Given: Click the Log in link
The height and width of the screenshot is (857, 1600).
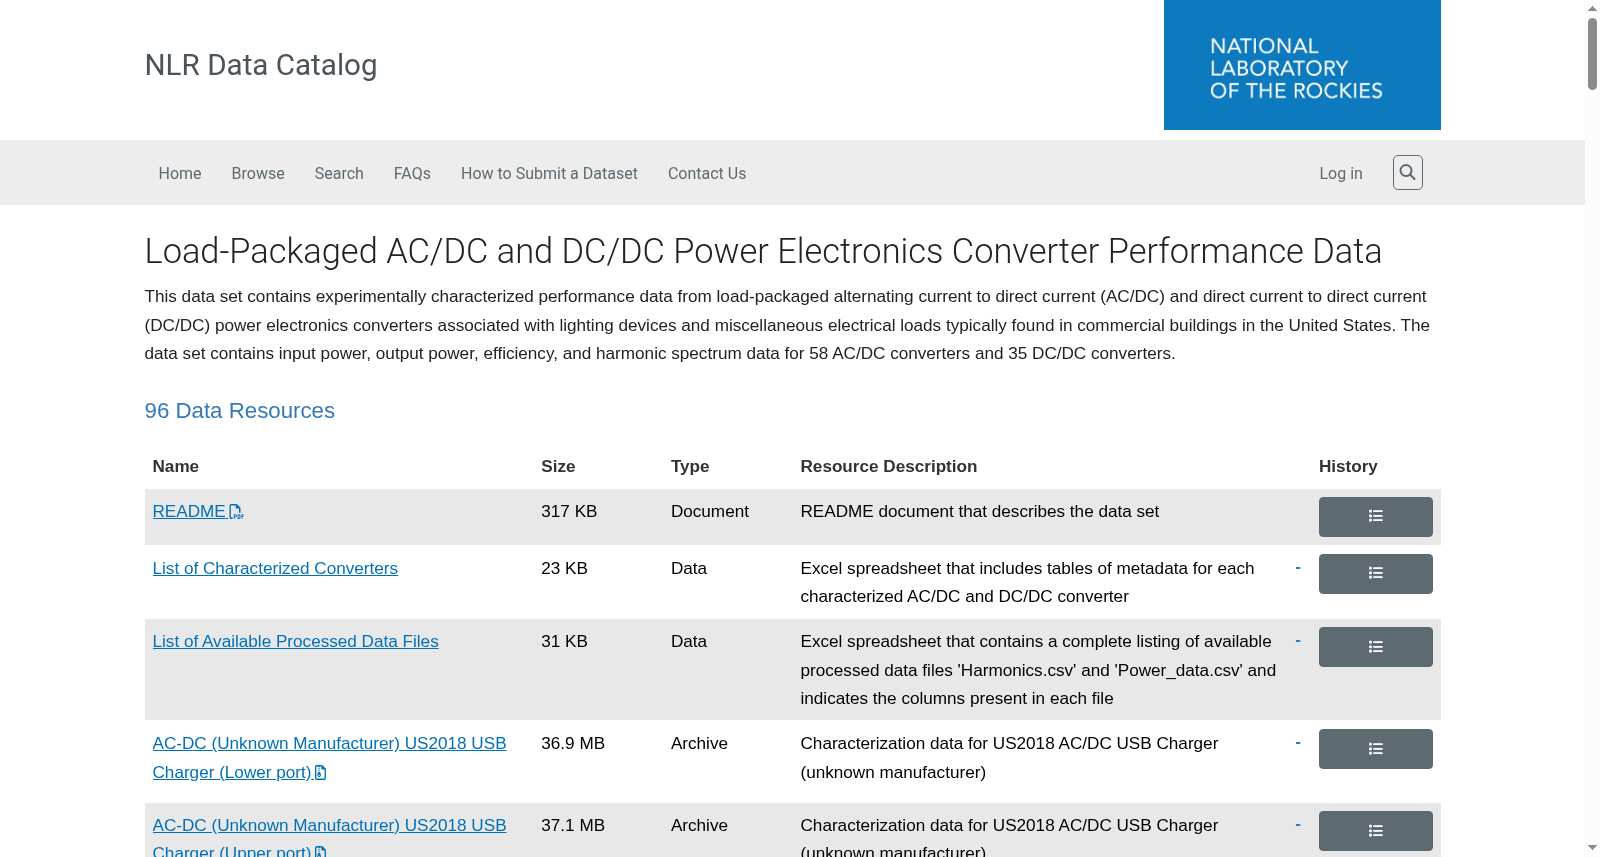Looking at the screenshot, I should coord(1341,173).
